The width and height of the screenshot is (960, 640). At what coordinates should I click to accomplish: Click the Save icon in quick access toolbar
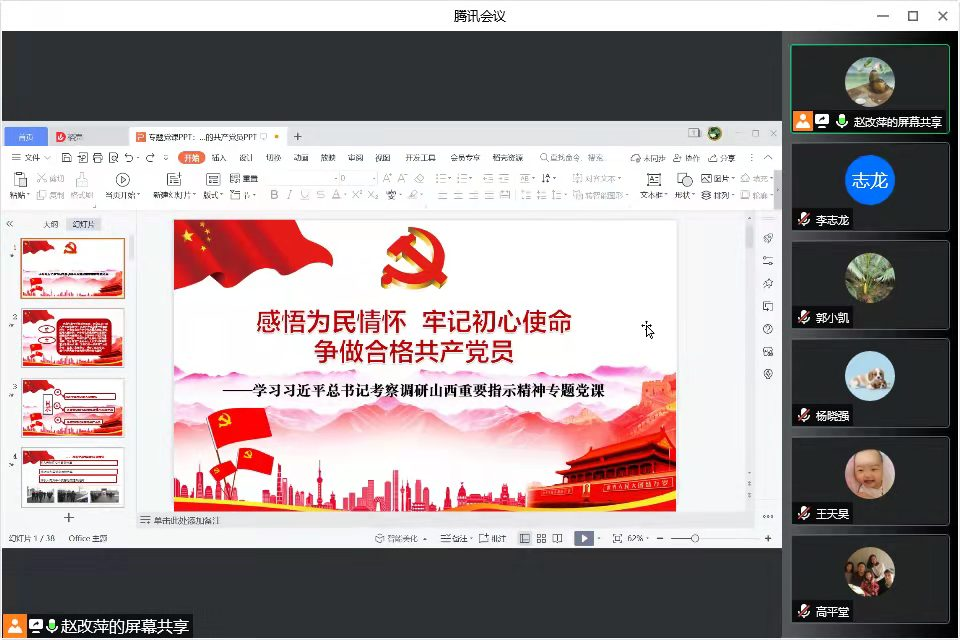(66, 158)
